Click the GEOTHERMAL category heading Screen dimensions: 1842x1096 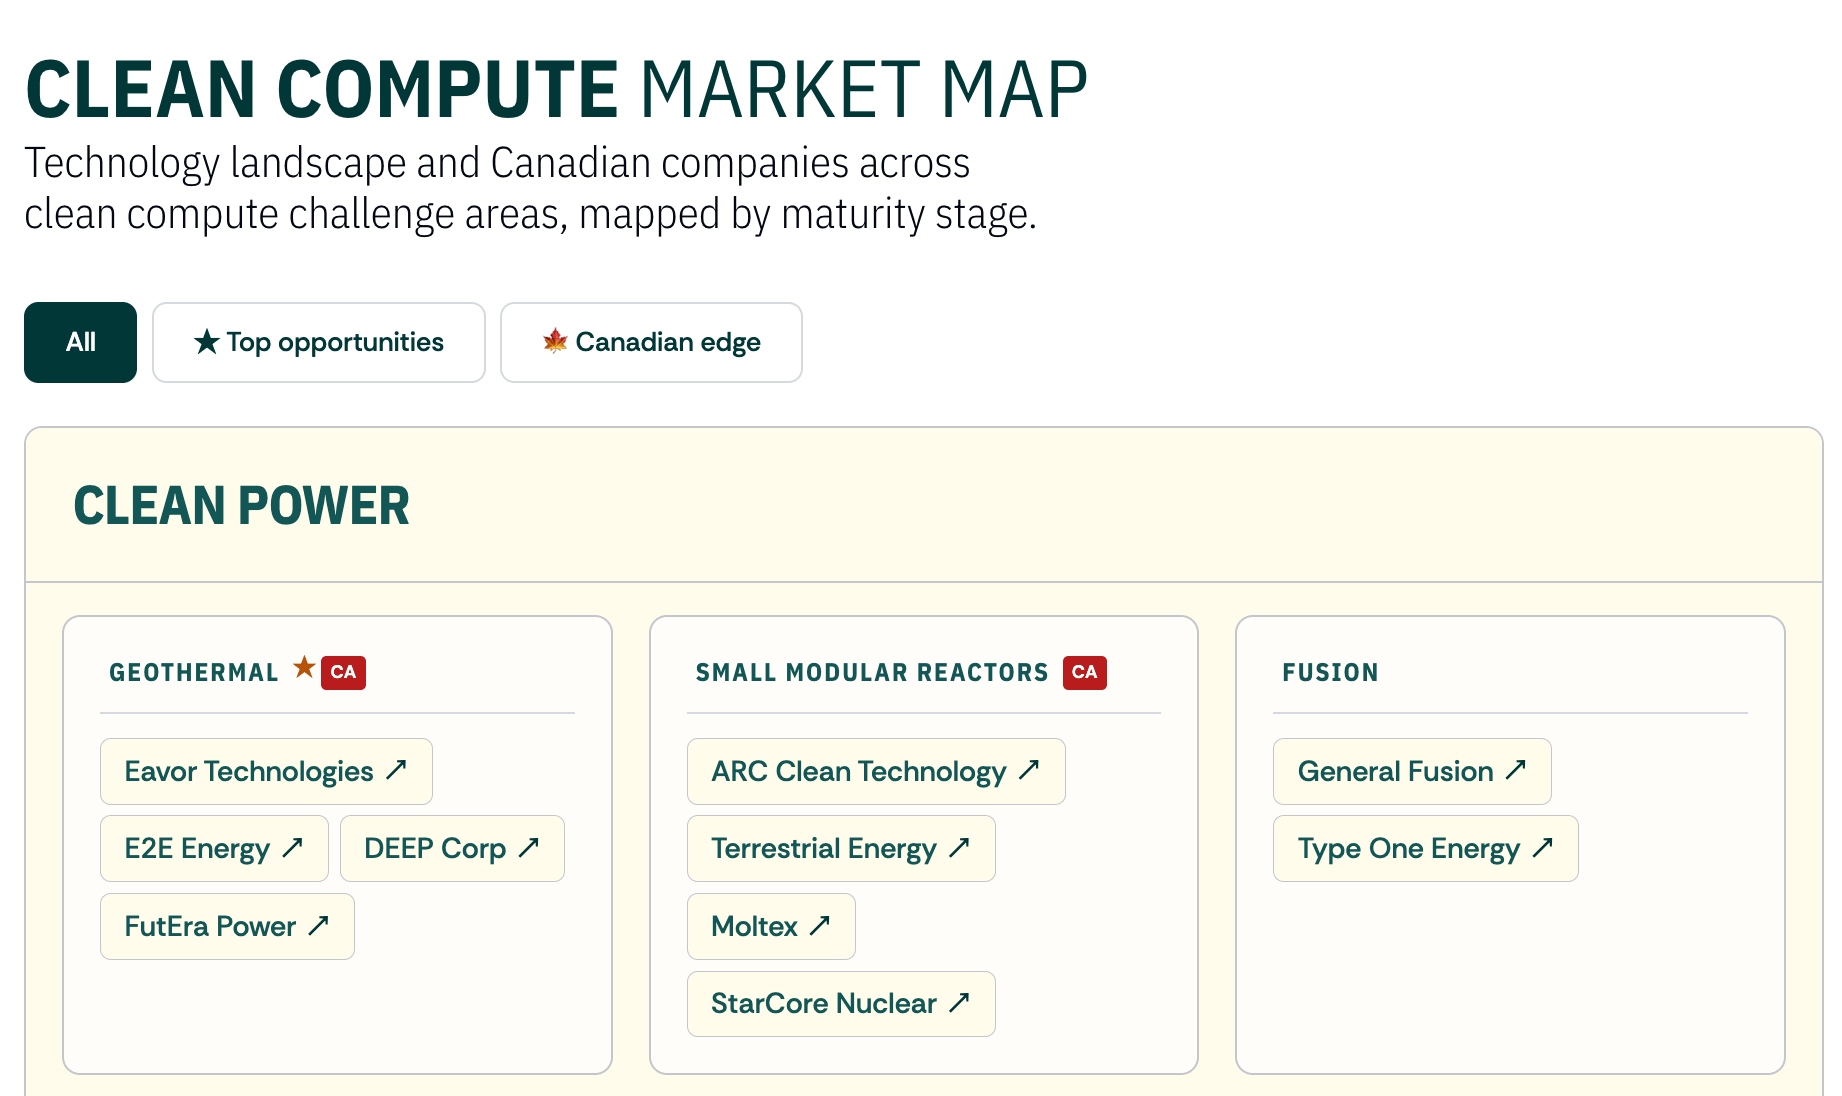[194, 673]
